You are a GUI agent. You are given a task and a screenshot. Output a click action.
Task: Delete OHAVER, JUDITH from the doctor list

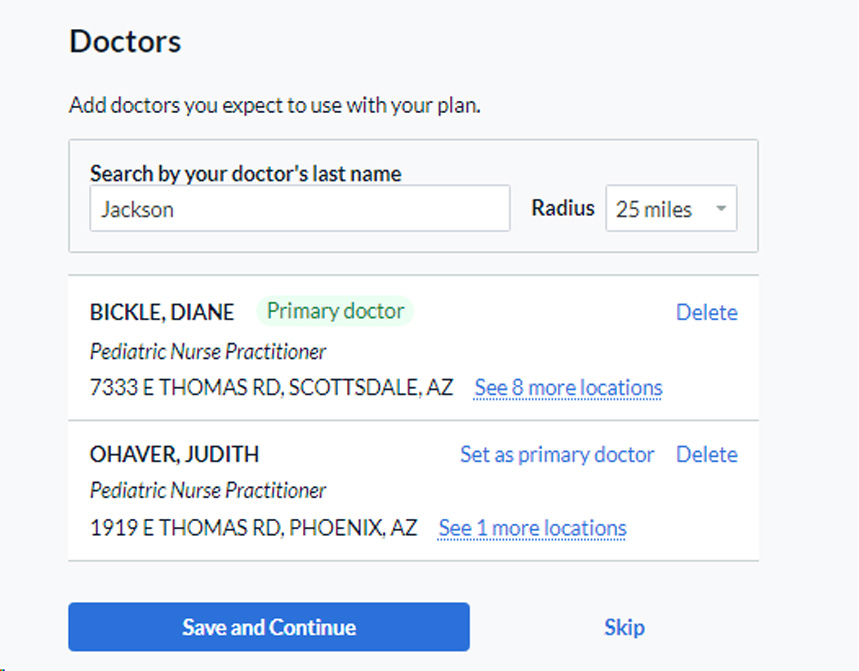tap(706, 454)
